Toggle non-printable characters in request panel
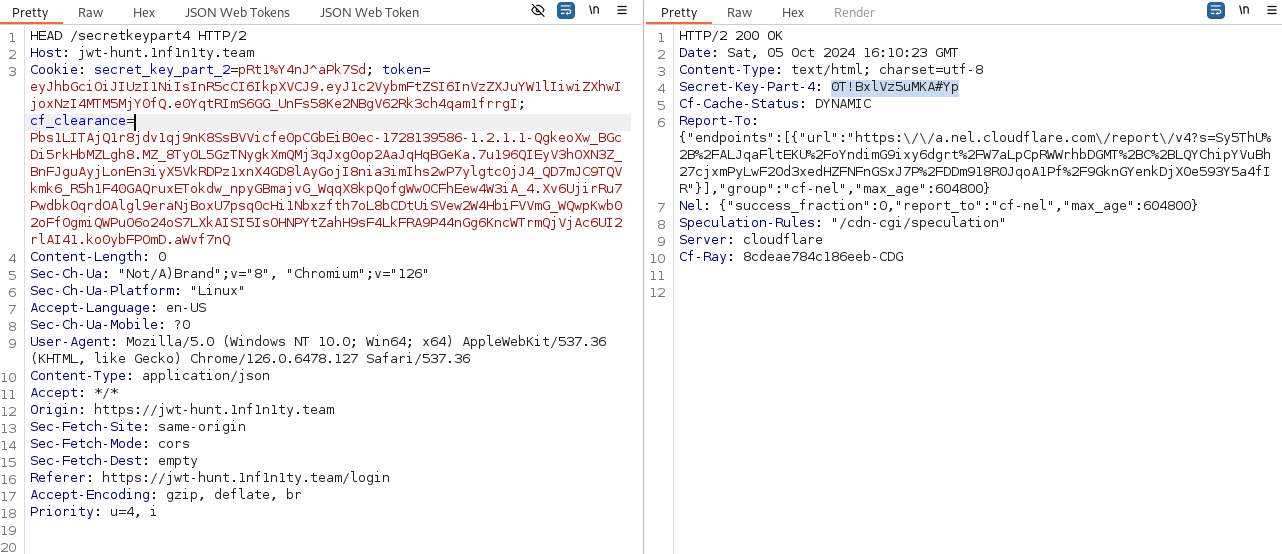This screenshot has width=1282, height=554. click(594, 11)
